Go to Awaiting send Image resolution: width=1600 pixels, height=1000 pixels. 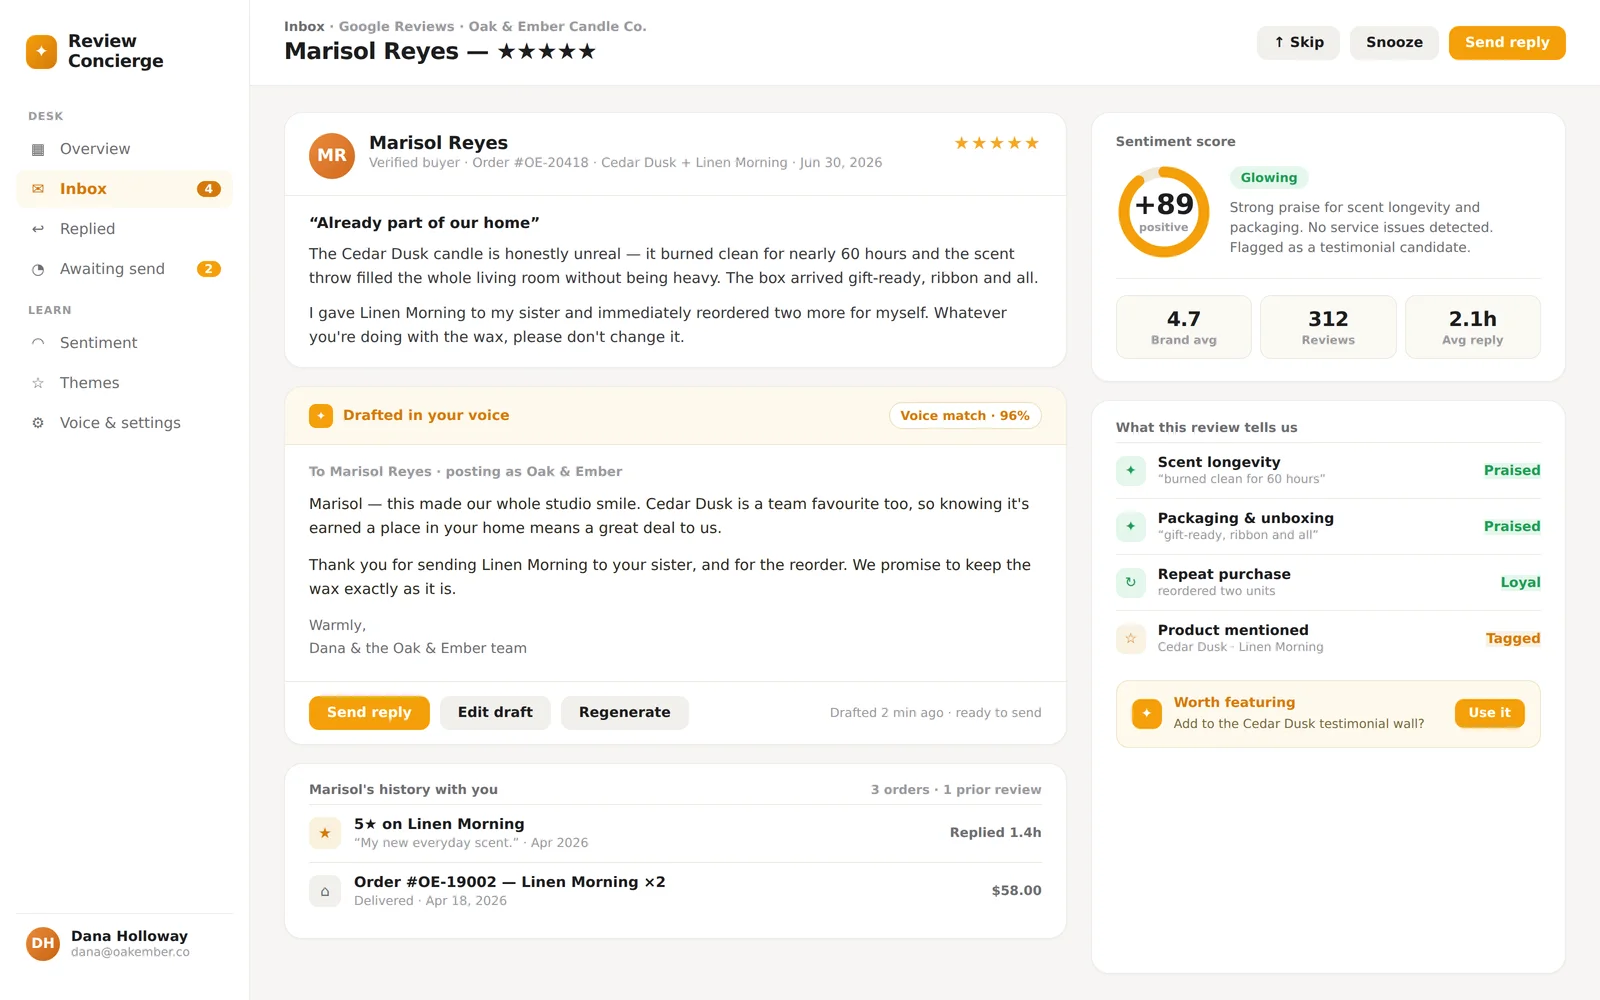coord(124,269)
